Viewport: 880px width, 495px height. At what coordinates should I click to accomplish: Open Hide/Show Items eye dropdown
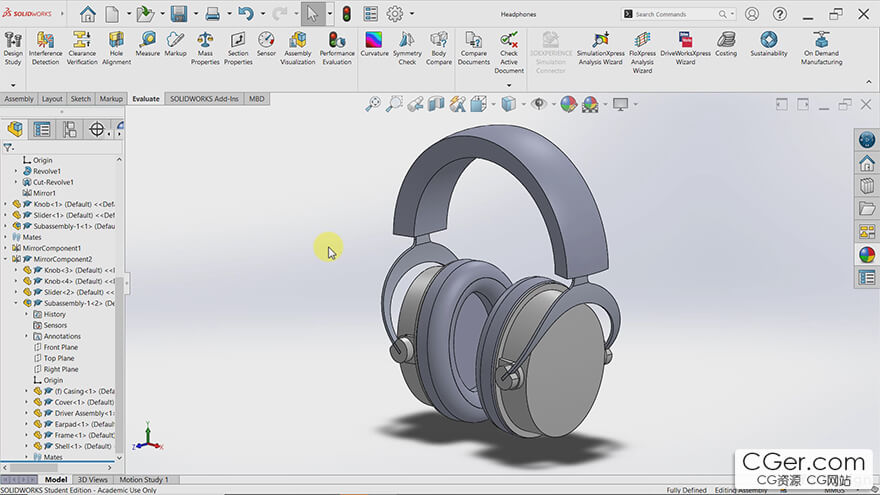tap(553, 104)
